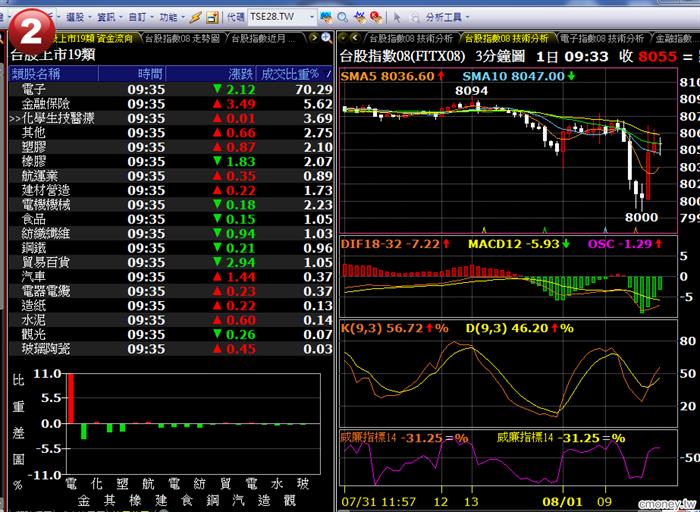
Task: Switch to 上市19類 資金流向 tab
Action: (x=93, y=38)
